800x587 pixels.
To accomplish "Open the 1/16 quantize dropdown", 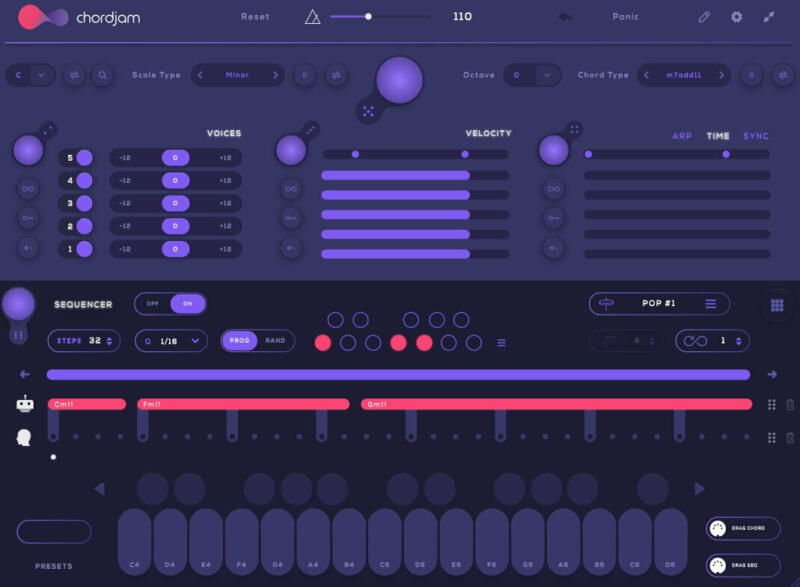I will pos(171,341).
